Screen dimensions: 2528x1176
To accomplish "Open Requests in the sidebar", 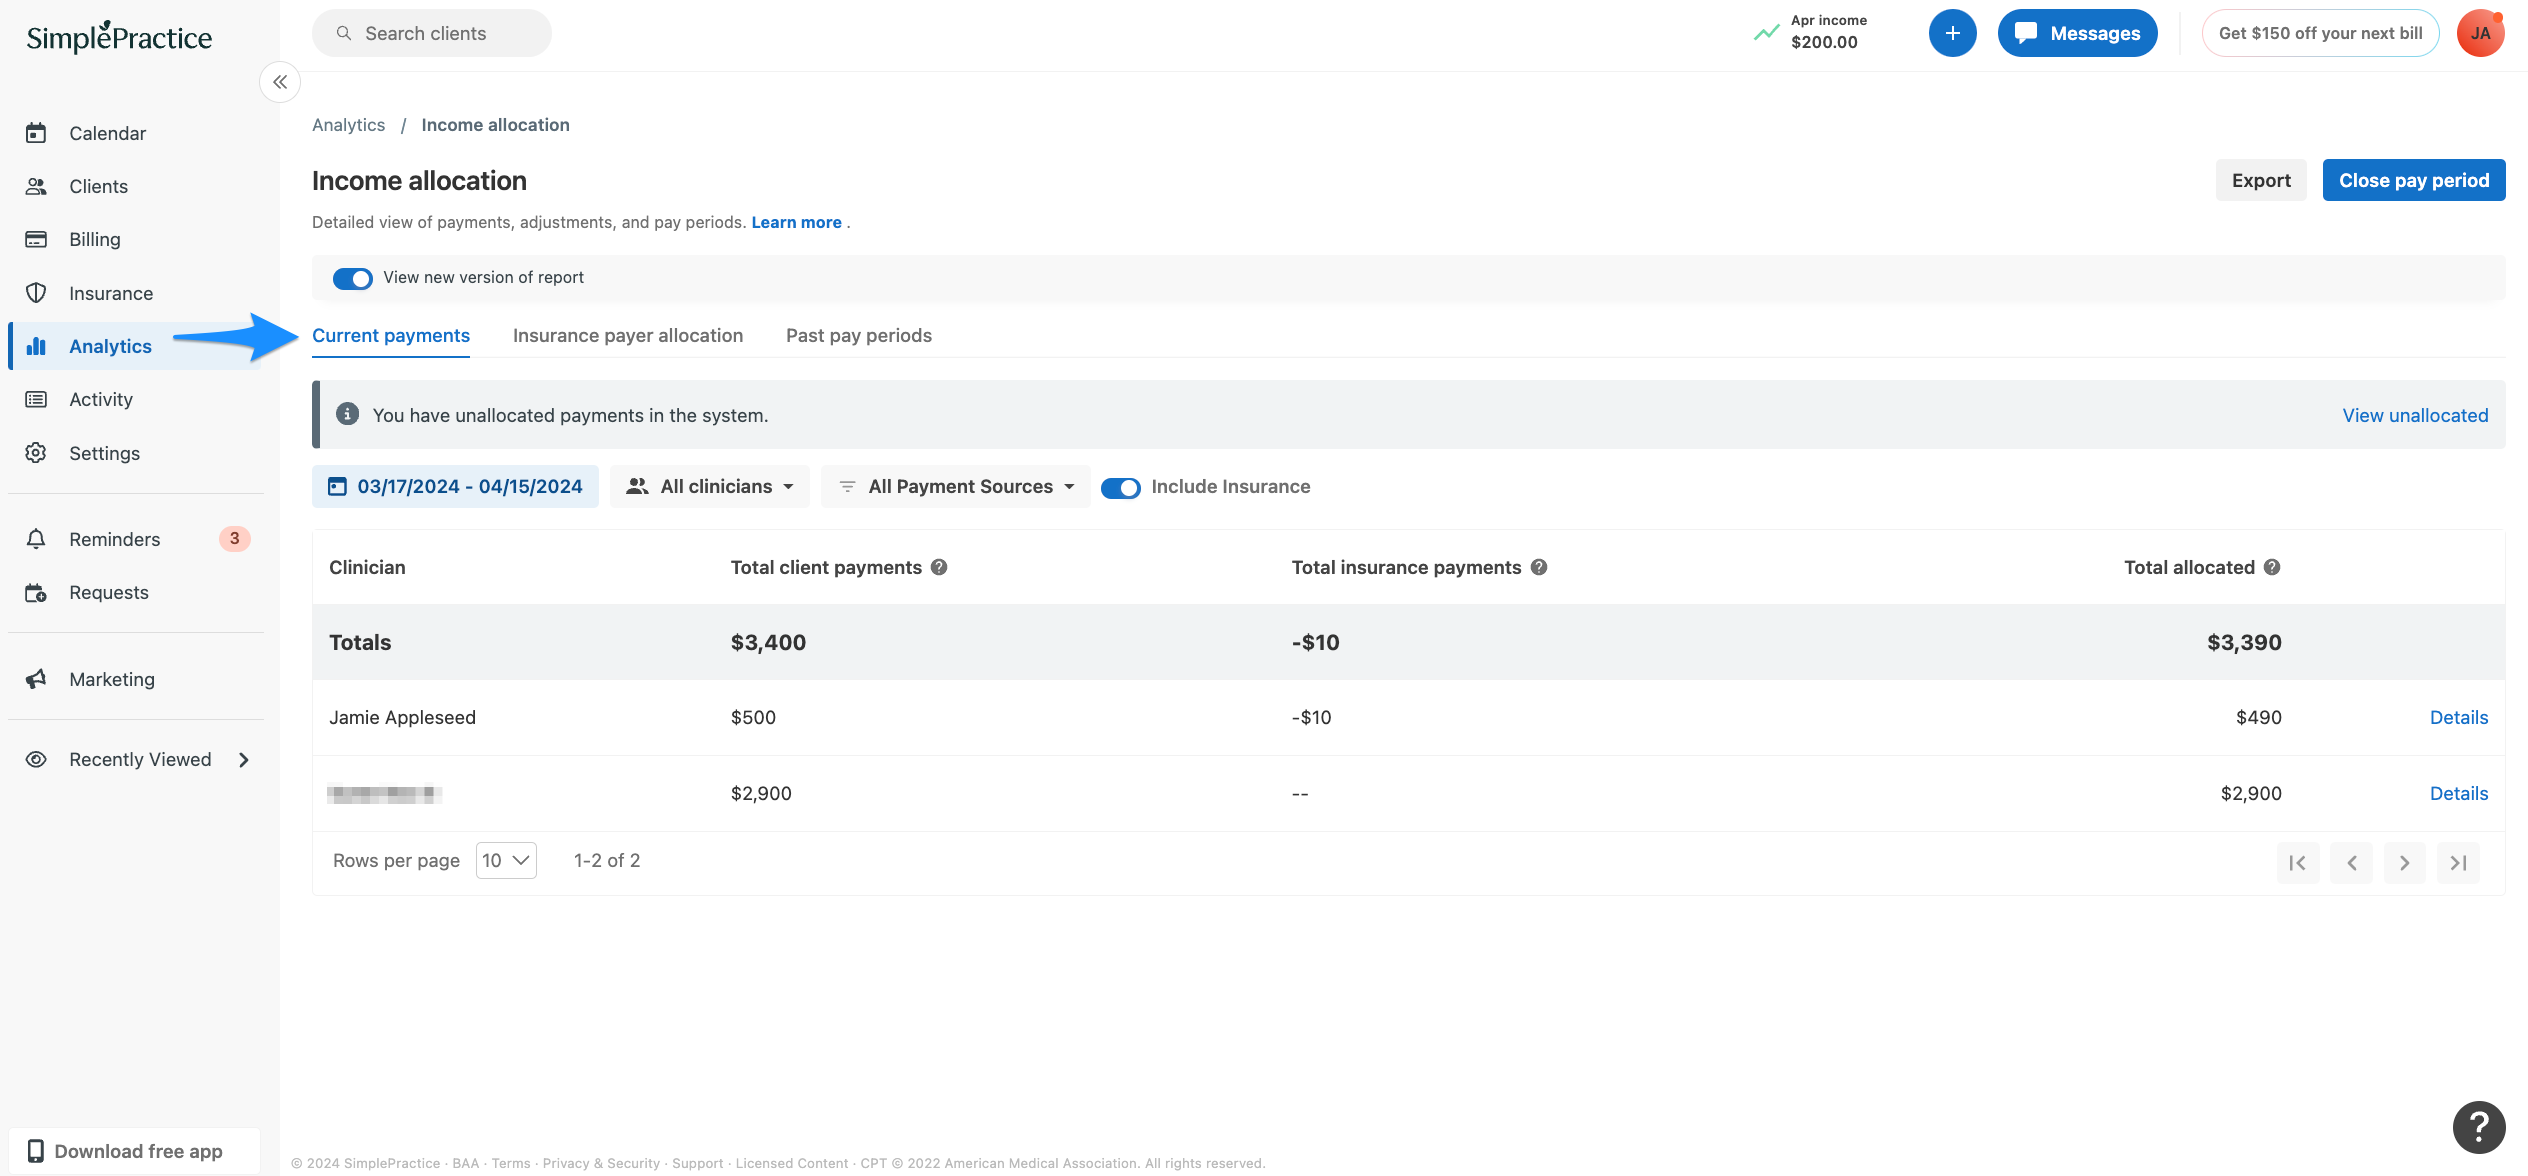I will 108,592.
